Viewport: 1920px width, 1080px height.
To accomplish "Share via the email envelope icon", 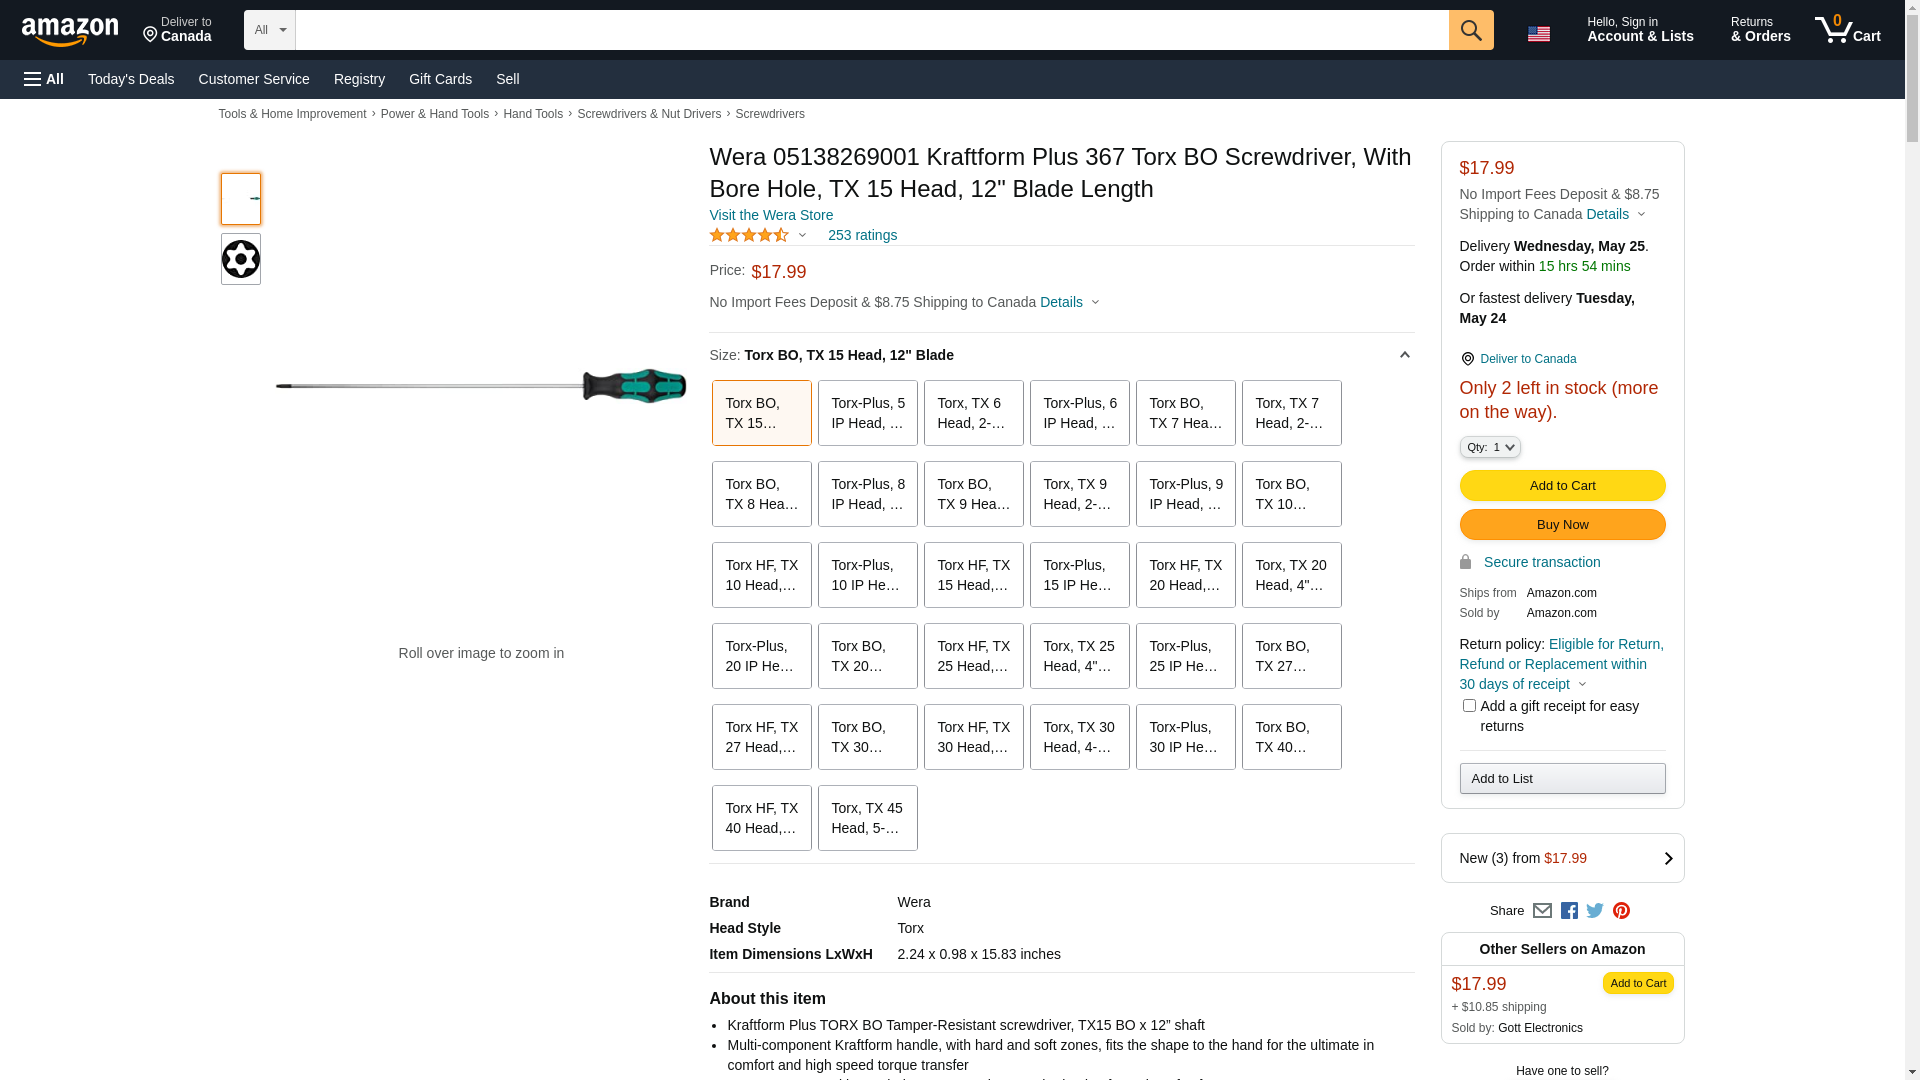I will (1542, 911).
